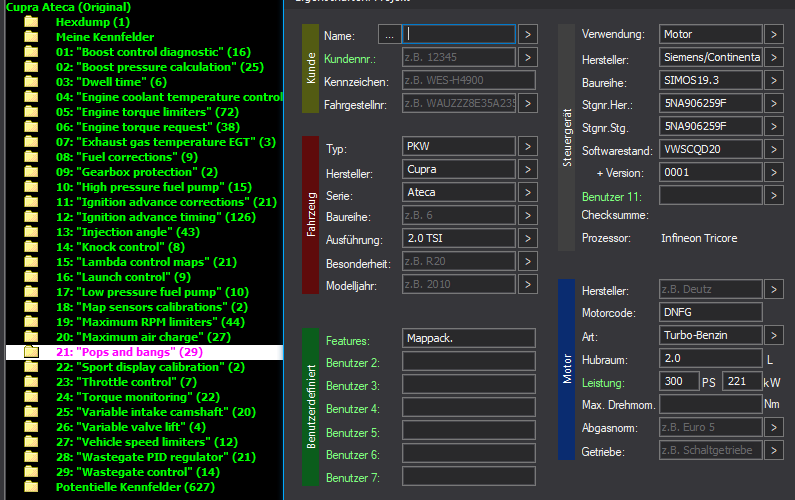795x500 pixels.
Task: Open the arrow beside Fahrgestellnr. field
Action: pos(528,103)
